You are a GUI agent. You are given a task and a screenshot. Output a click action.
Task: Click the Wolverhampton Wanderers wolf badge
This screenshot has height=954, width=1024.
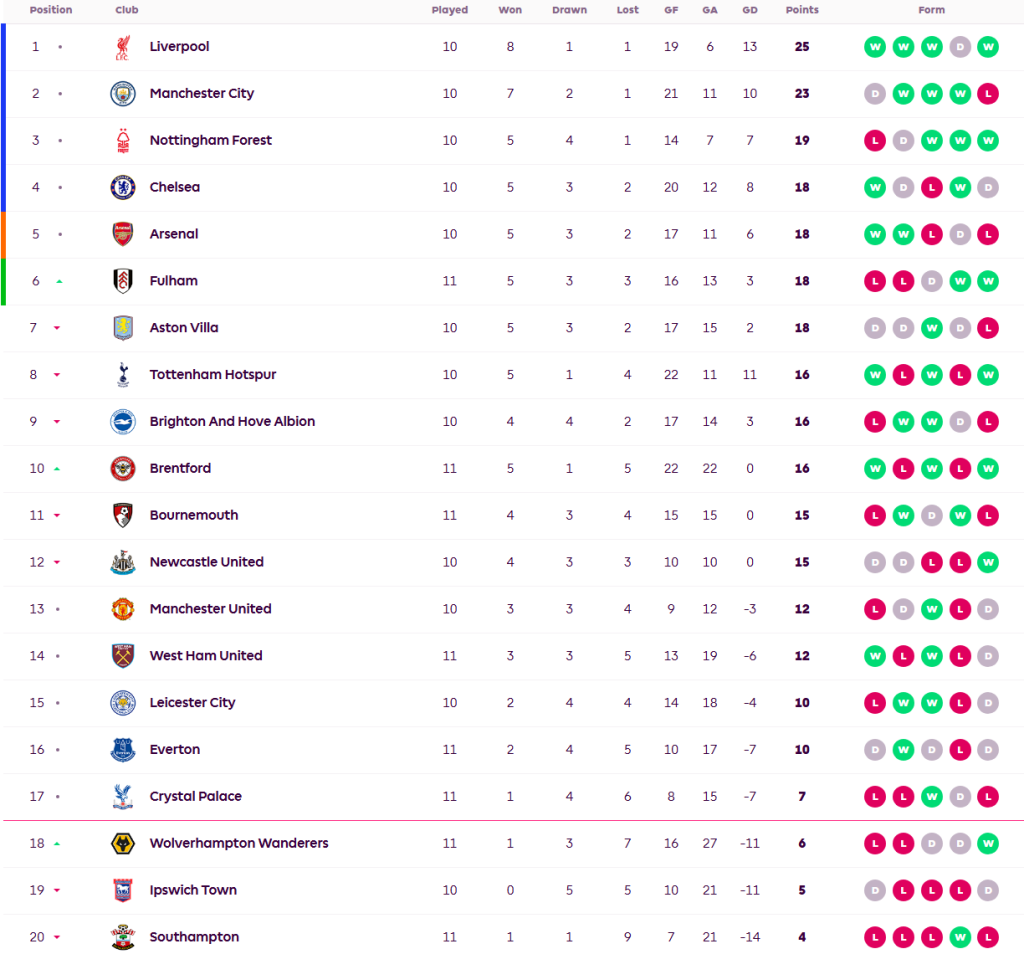click(x=122, y=844)
